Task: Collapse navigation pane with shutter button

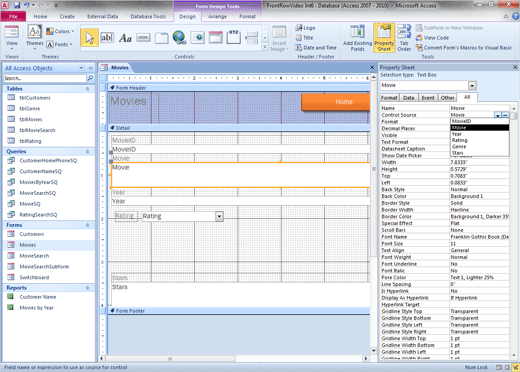Action: [x=90, y=68]
